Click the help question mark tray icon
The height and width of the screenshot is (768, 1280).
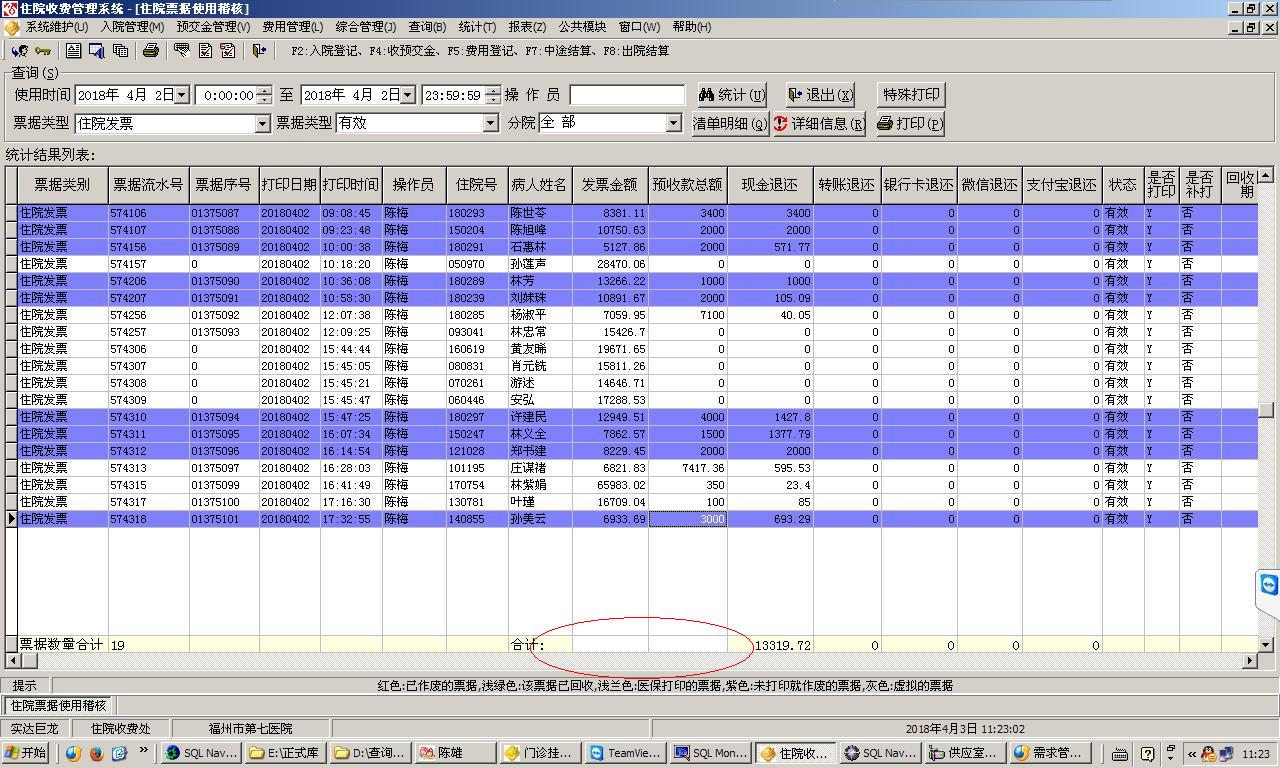[1147, 753]
